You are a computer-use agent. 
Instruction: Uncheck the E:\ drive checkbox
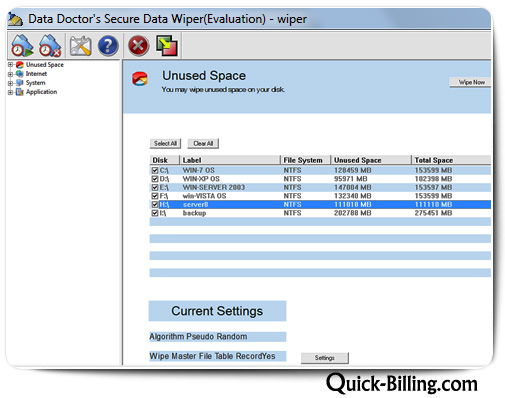coord(155,187)
